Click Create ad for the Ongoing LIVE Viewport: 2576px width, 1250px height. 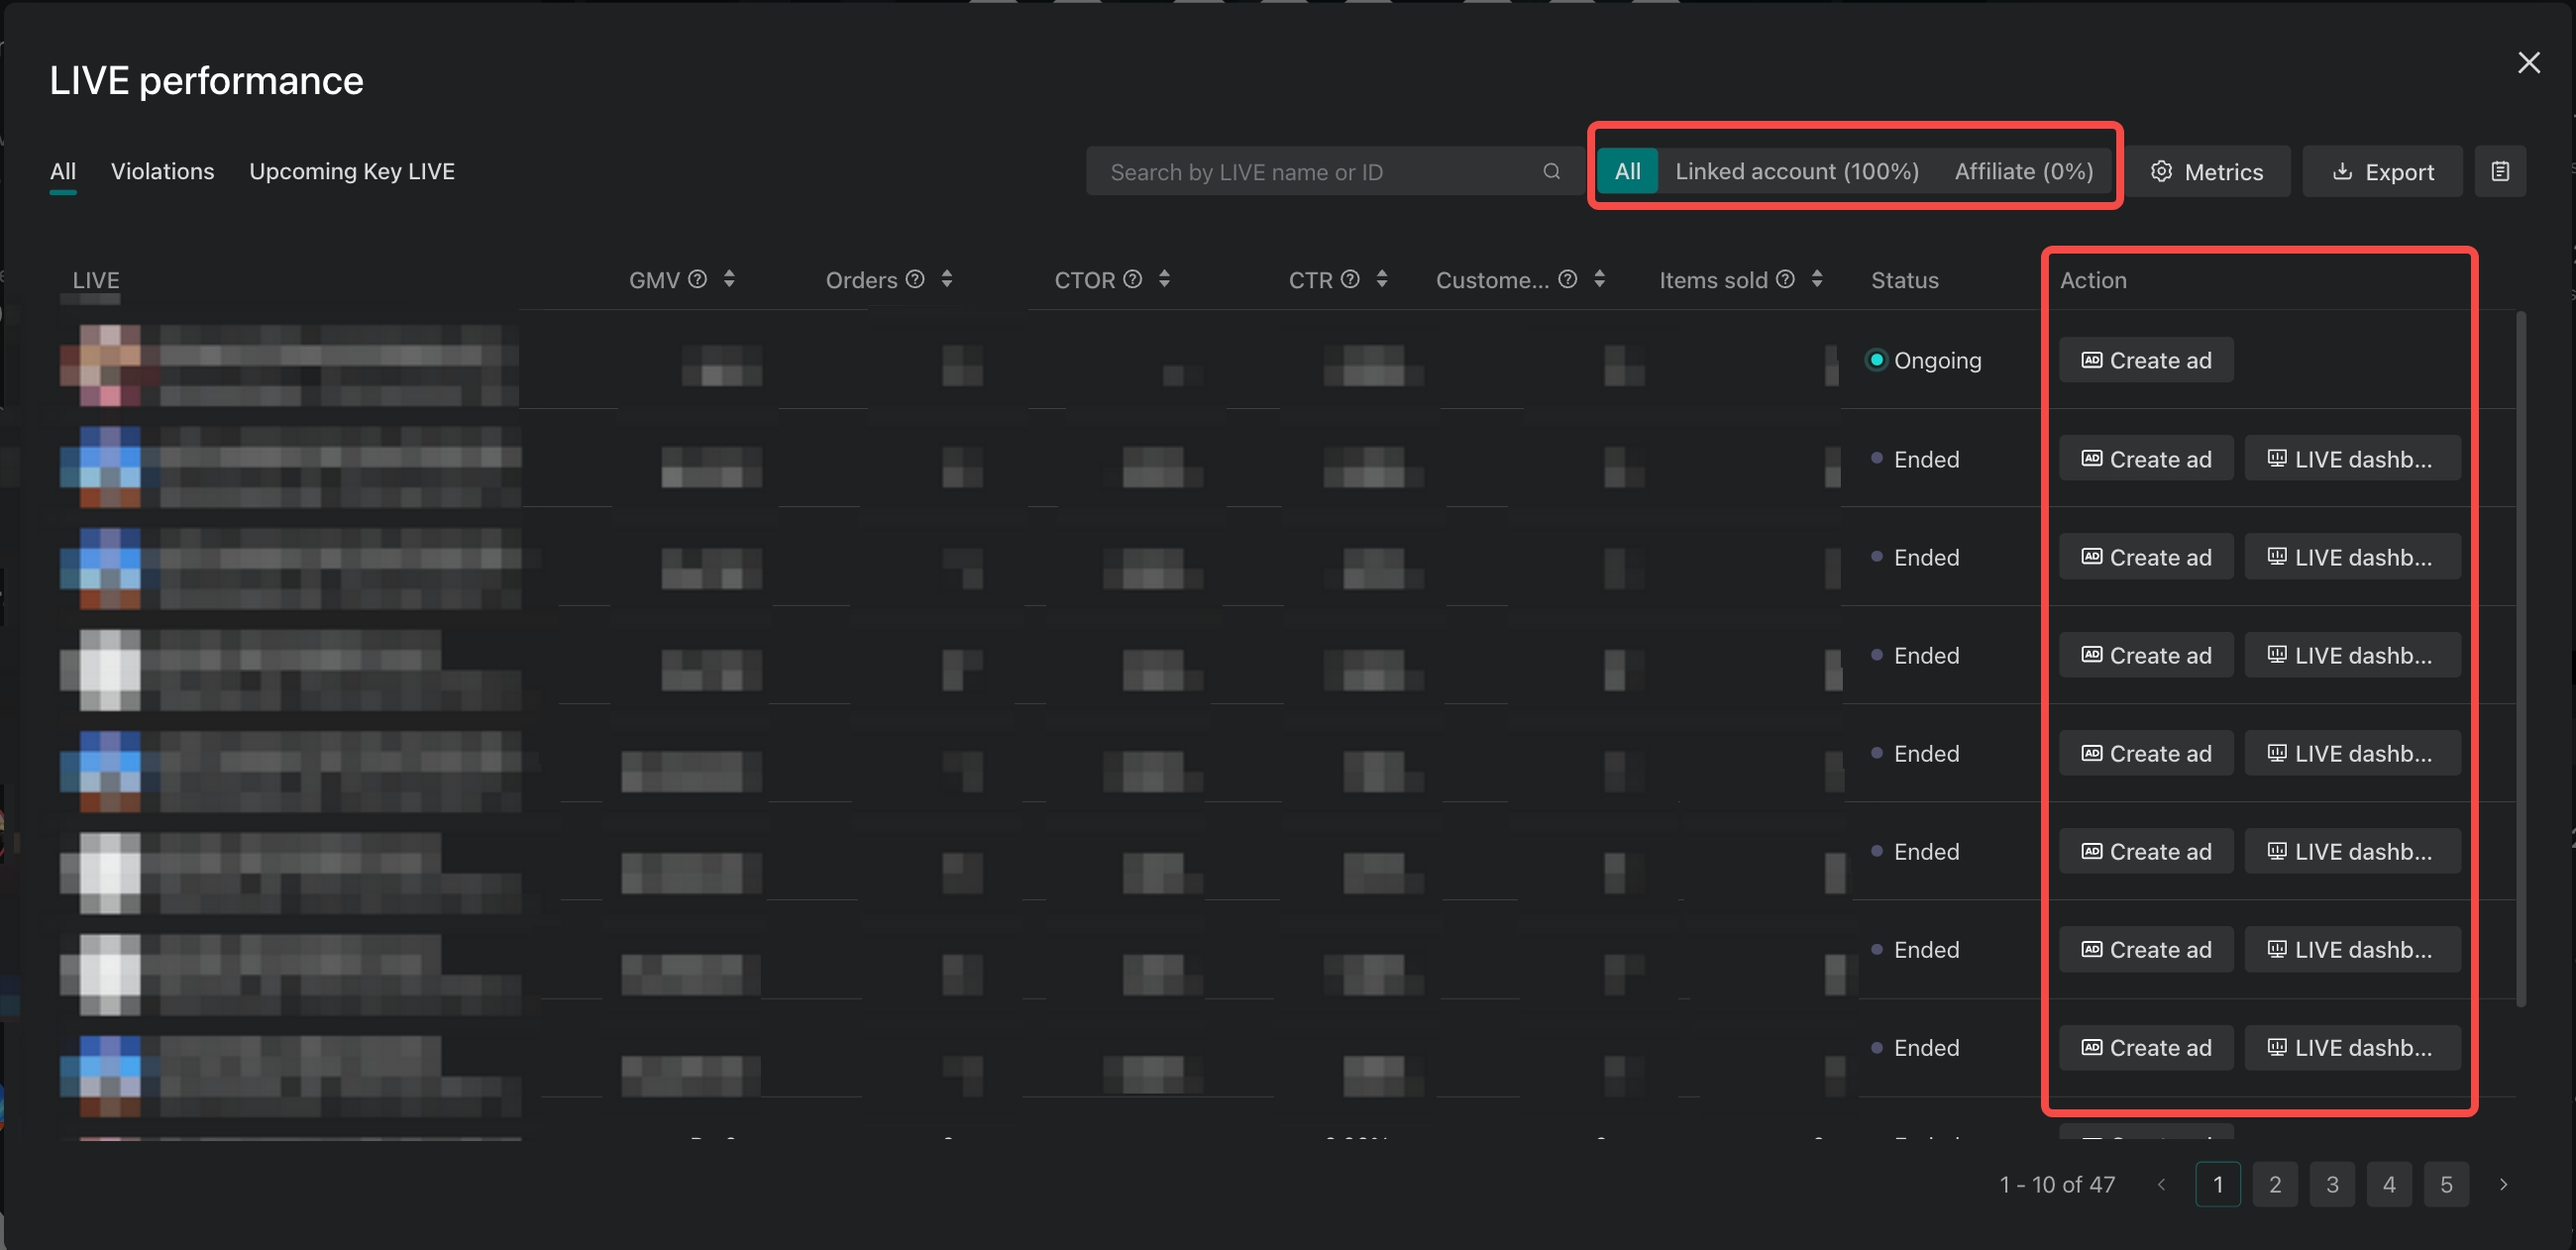pyautogui.click(x=2145, y=360)
